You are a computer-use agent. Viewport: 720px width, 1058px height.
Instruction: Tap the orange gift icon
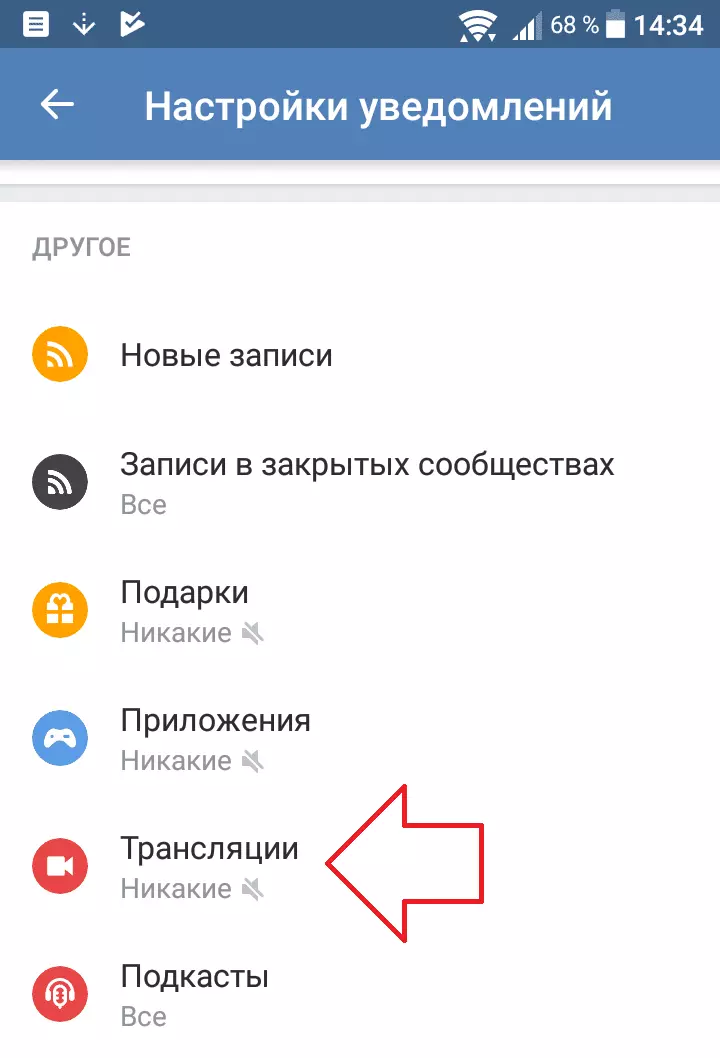pyautogui.click(x=60, y=610)
